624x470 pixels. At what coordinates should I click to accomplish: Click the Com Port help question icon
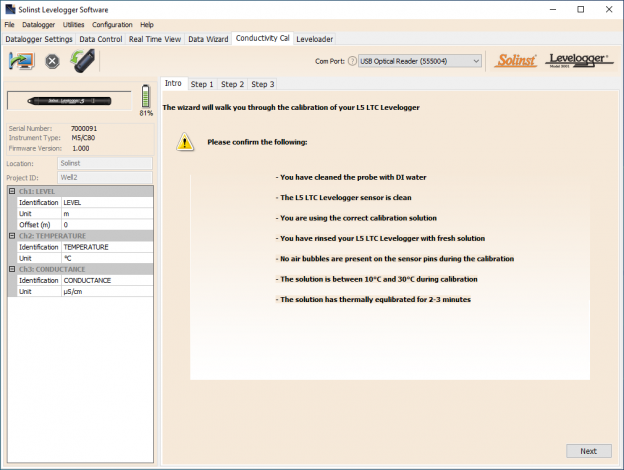point(351,61)
